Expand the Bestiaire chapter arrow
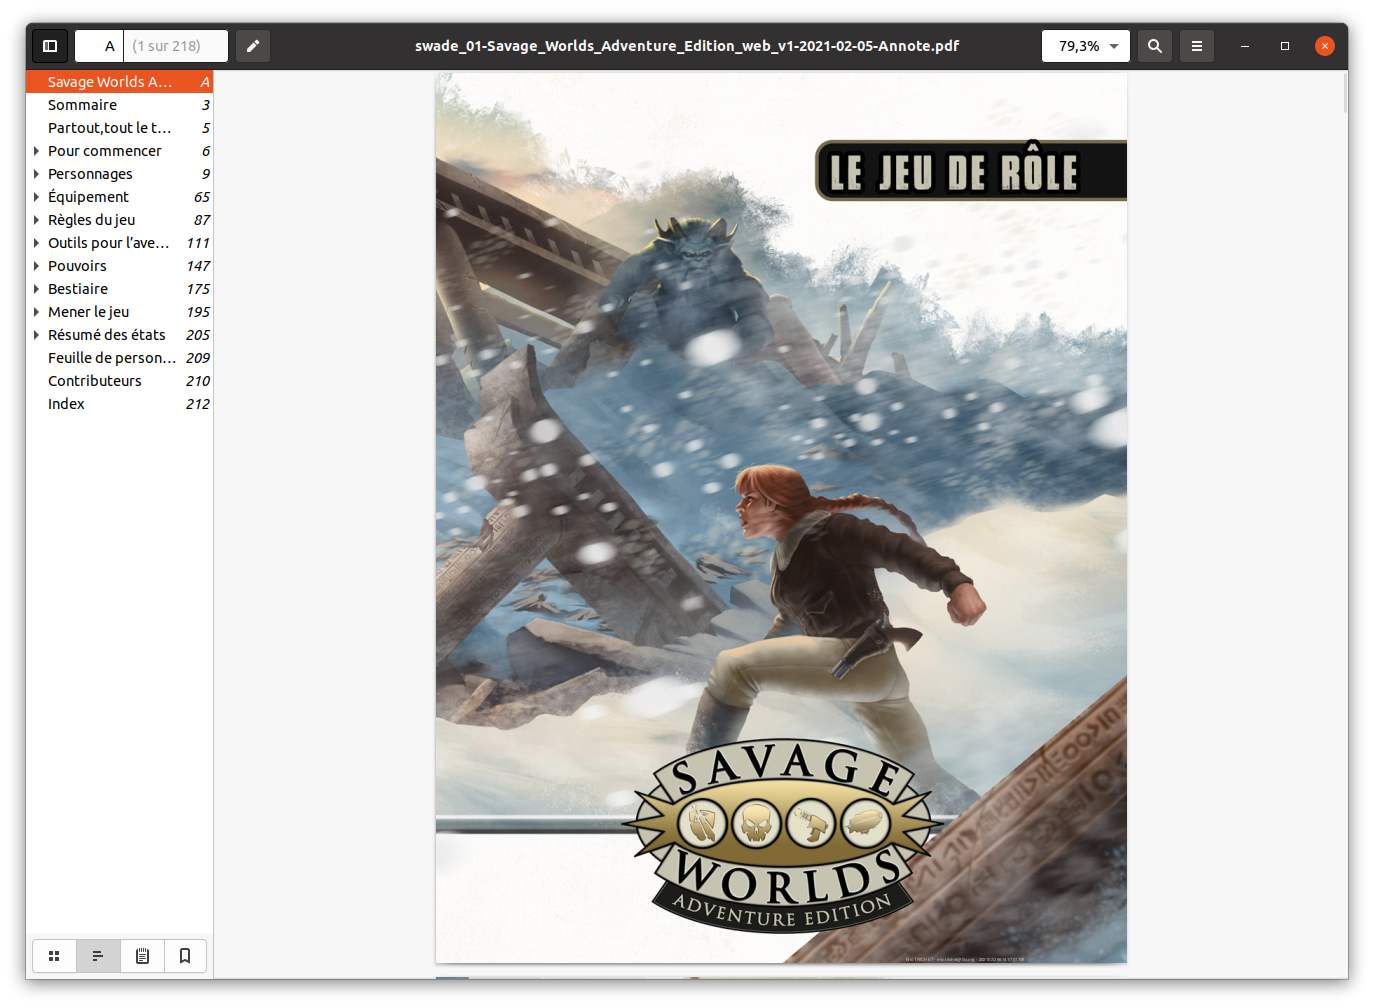Viewport: 1374px width, 1008px height. pos(37,289)
